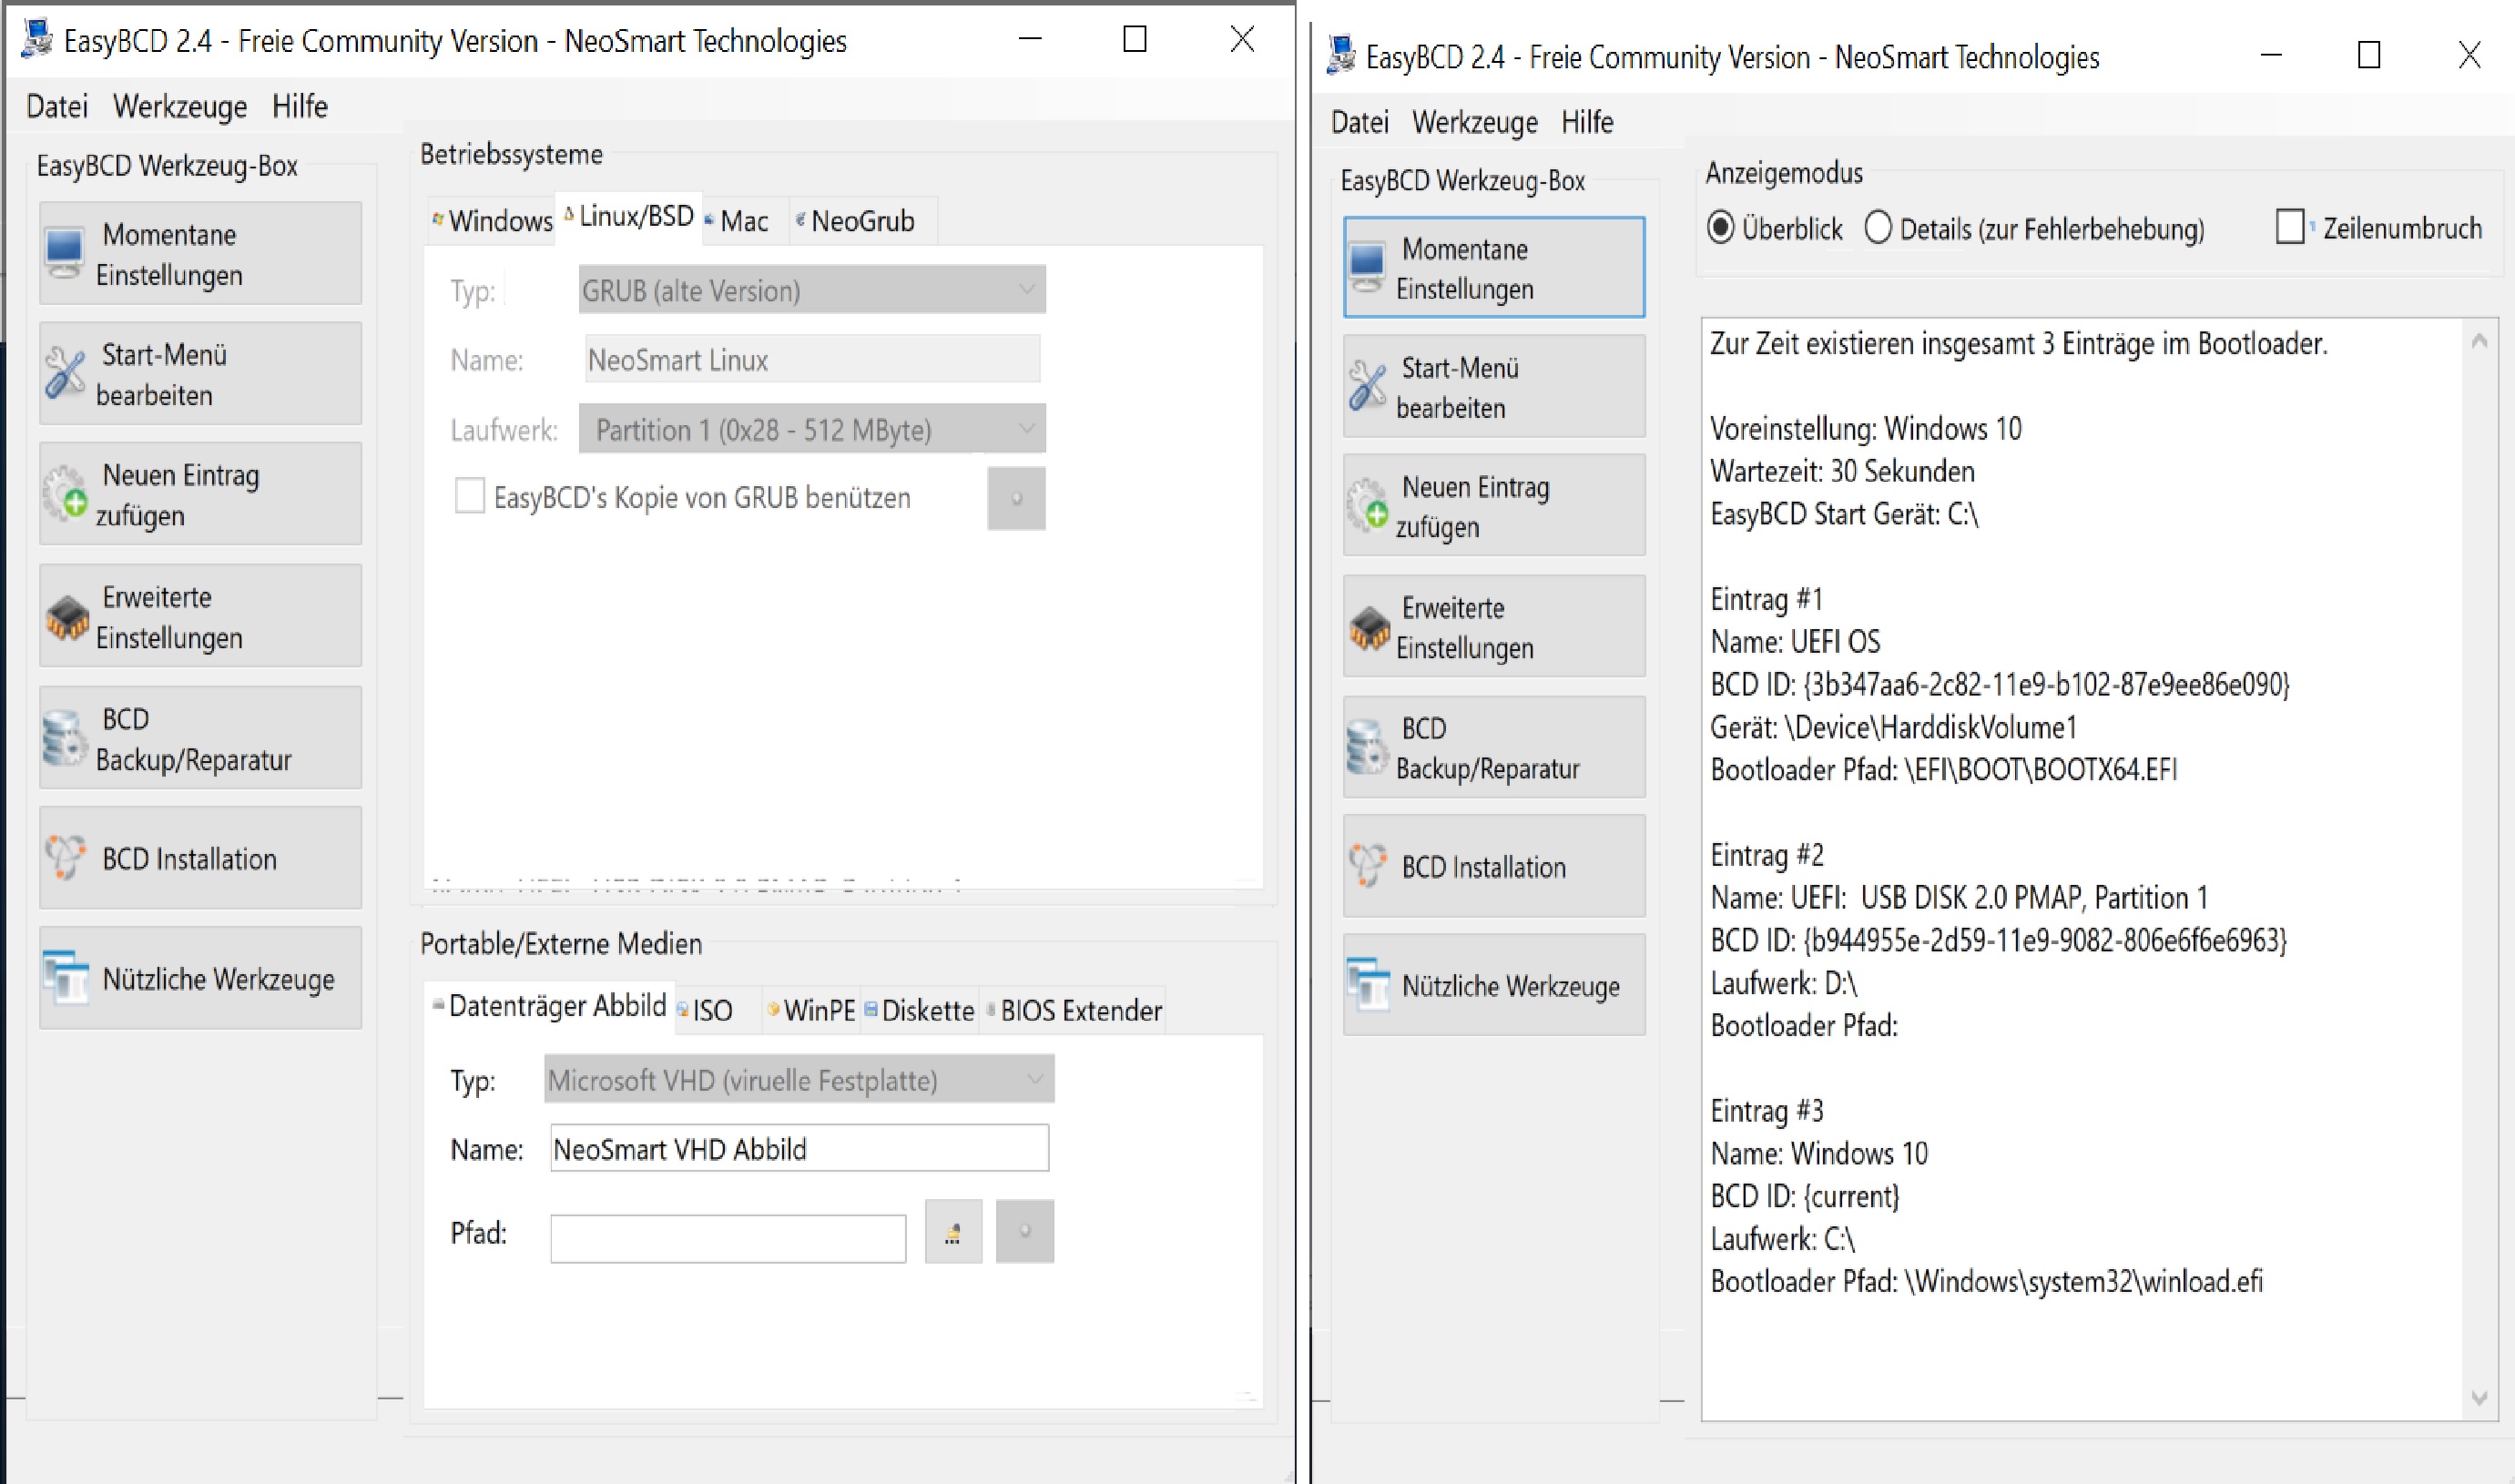Viewport: 2515px width, 1484px height.
Task: Select Details (zur Fehlerbehebung) mode
Action: (x=1878, y=228)
